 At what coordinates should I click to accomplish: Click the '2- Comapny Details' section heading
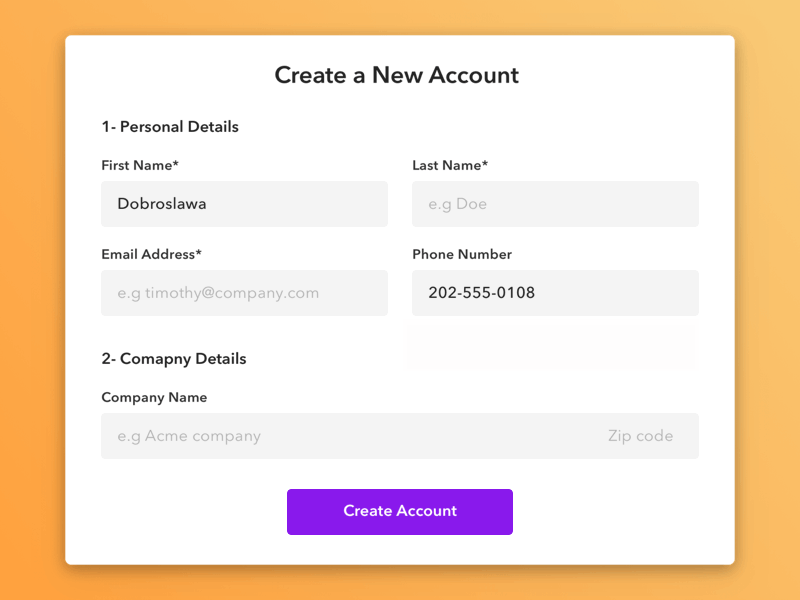(x=174, y=359)
